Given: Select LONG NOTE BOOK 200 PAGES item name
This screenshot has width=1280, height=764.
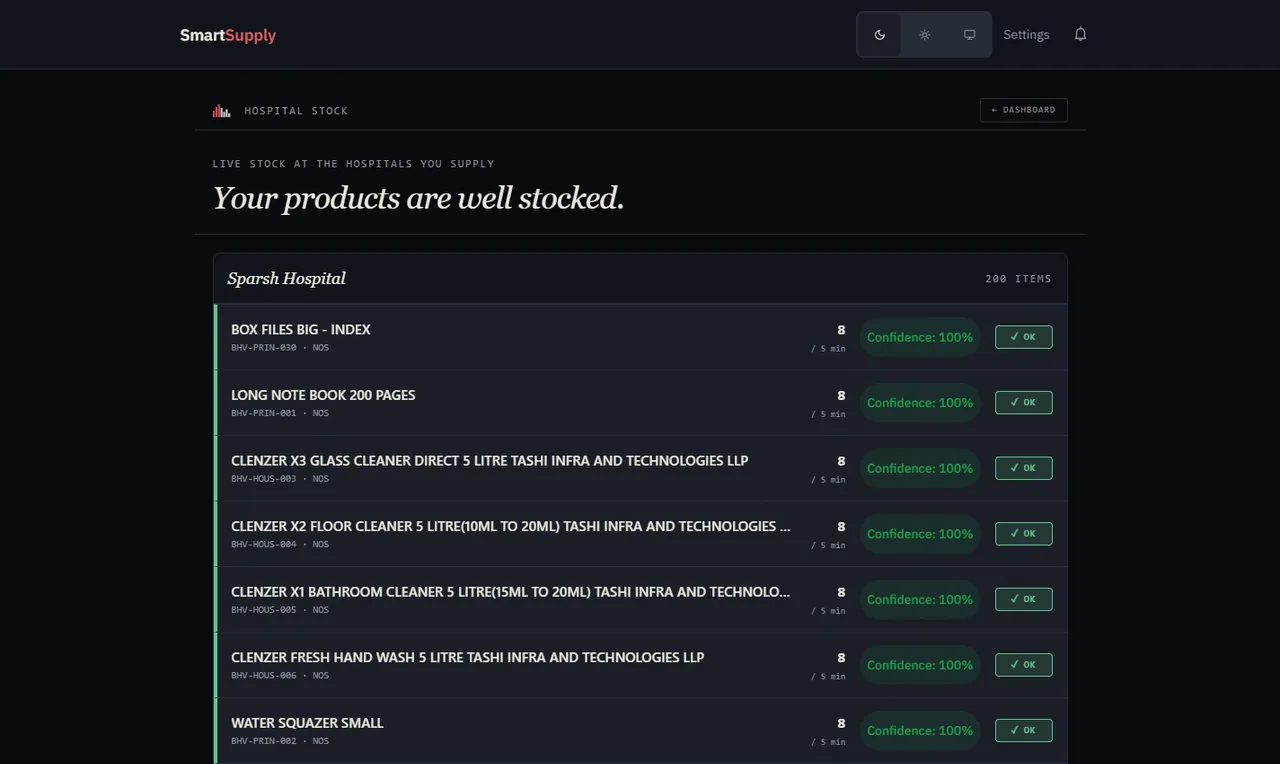Looking at the screenshot, I should 323,395.
